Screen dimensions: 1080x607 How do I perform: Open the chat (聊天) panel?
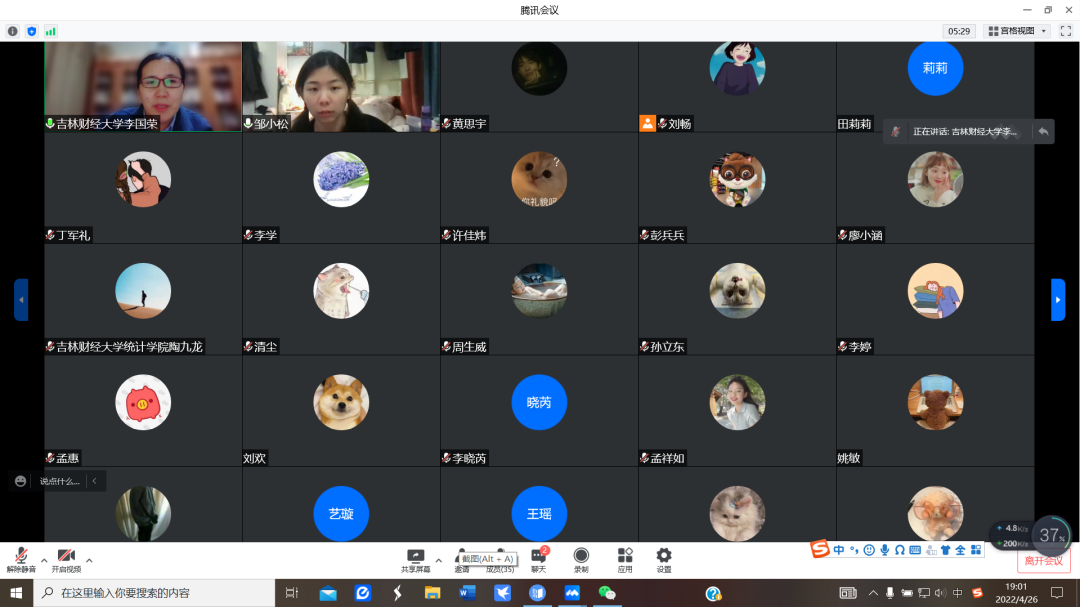coord(538,557)
